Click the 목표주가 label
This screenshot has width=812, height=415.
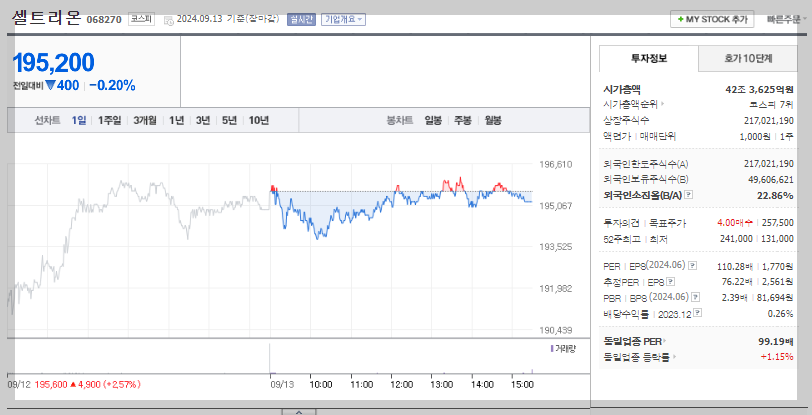668,223
